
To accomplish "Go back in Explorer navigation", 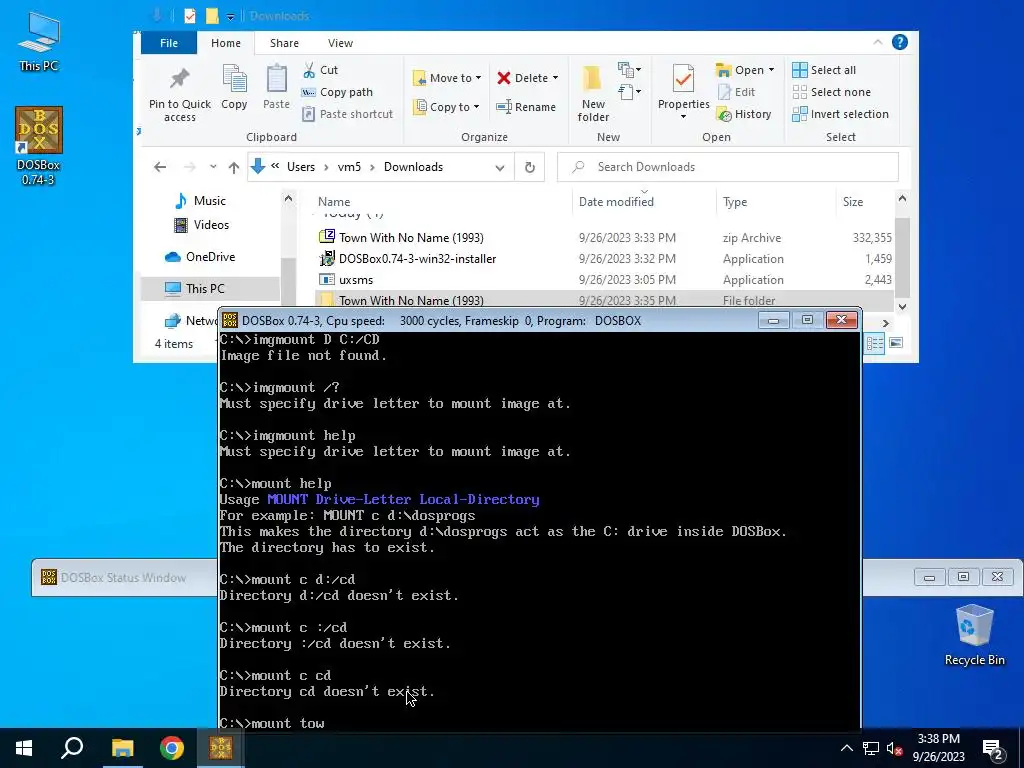I will 160,167.
